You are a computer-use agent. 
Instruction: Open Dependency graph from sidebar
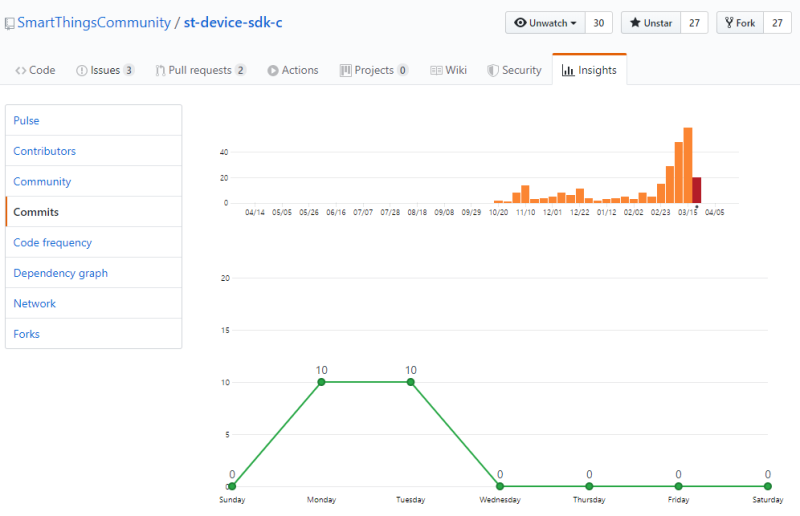coord(93,273)
